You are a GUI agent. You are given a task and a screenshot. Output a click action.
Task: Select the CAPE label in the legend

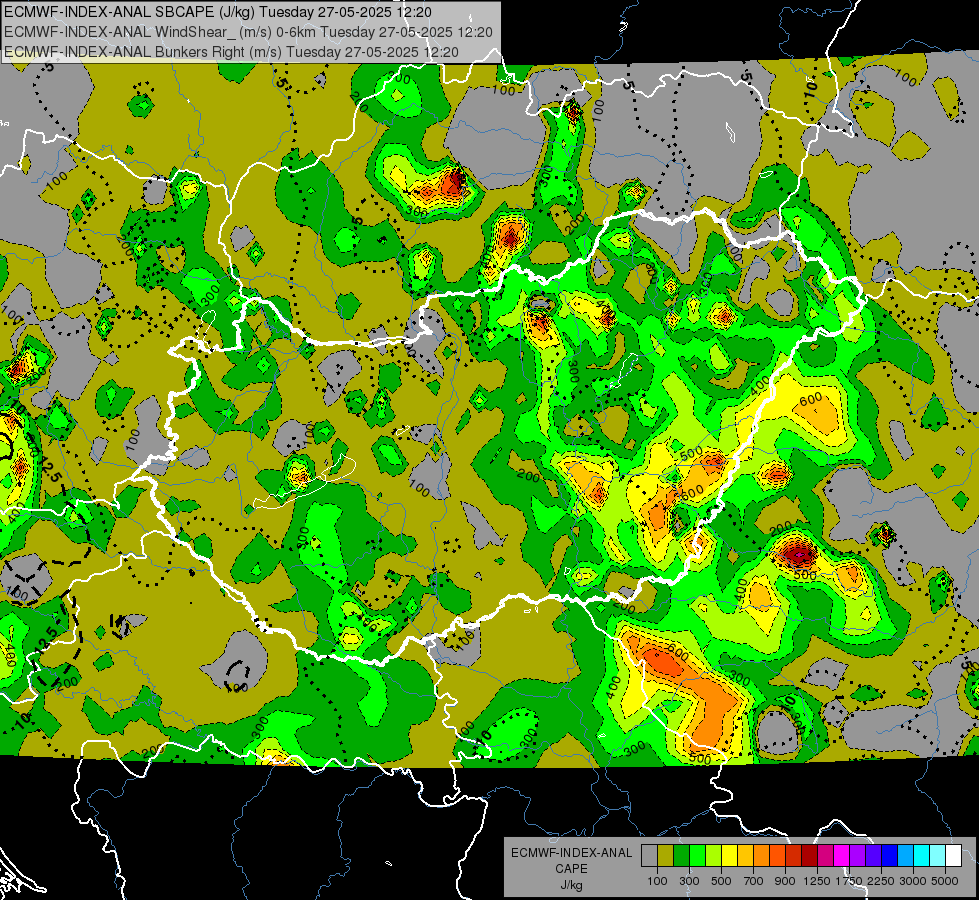(x=571, y=869)
